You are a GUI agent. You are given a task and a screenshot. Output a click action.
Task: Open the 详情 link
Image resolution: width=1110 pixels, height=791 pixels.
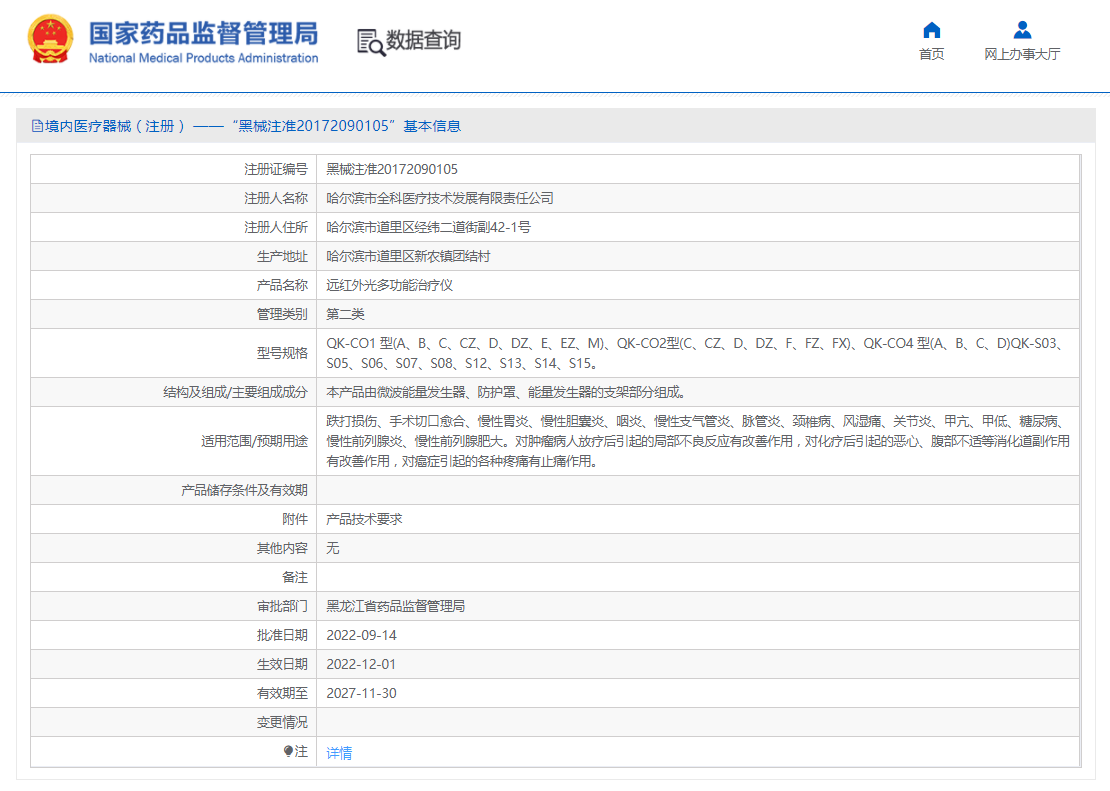pyautogui.click(x=339, y=753)
